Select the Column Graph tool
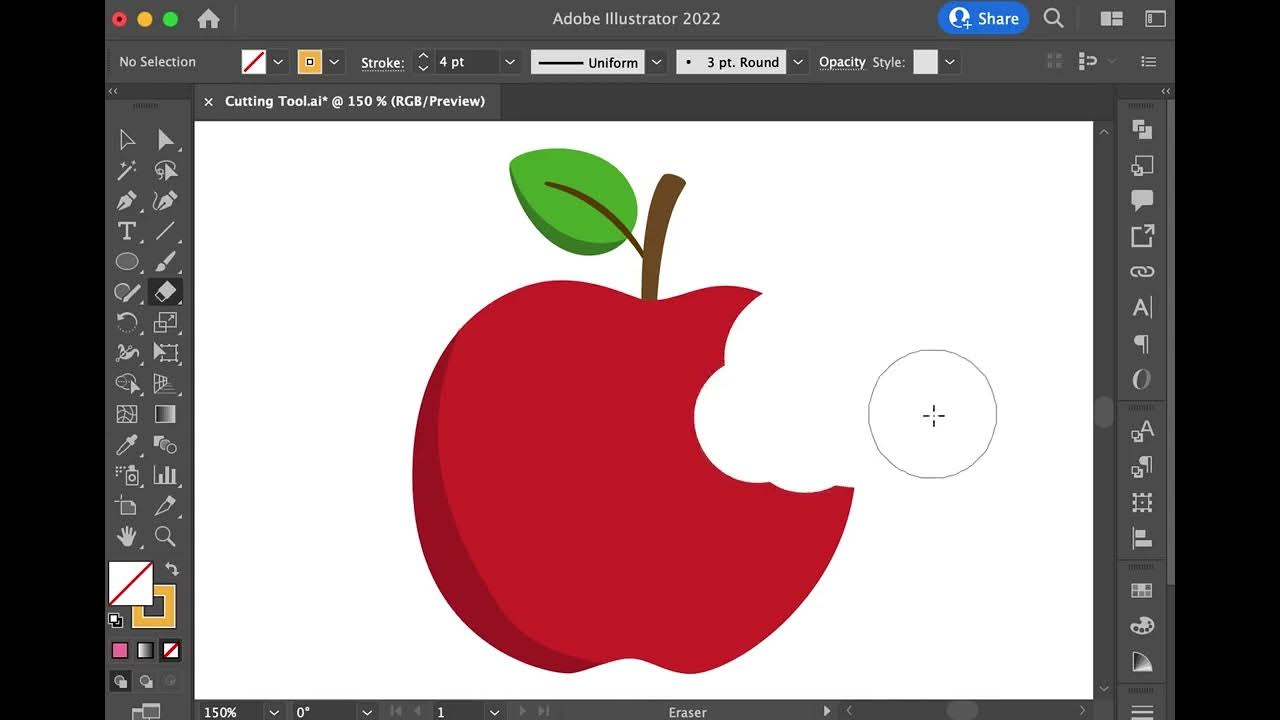1280x720 pixels. [x=165, y=475]
